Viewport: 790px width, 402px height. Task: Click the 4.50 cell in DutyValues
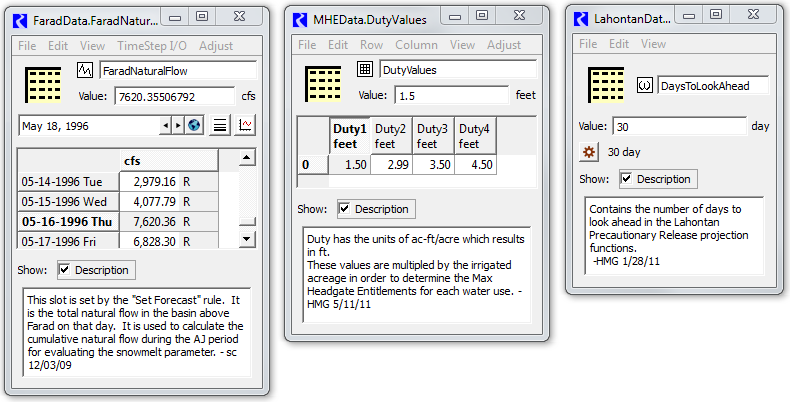[x=475, y=164]
